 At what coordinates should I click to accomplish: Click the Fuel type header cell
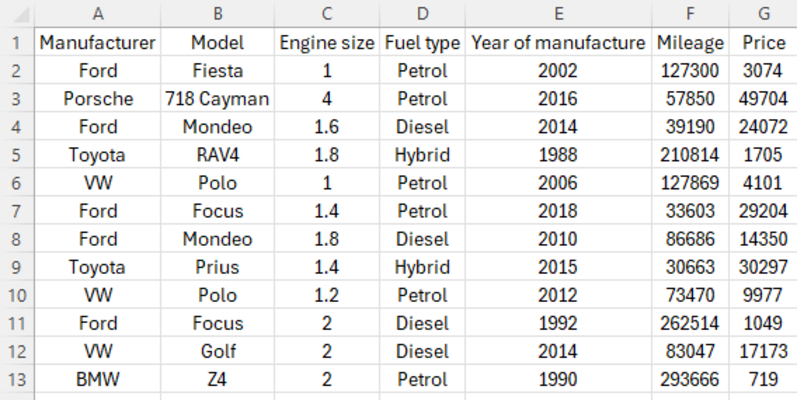422,42
